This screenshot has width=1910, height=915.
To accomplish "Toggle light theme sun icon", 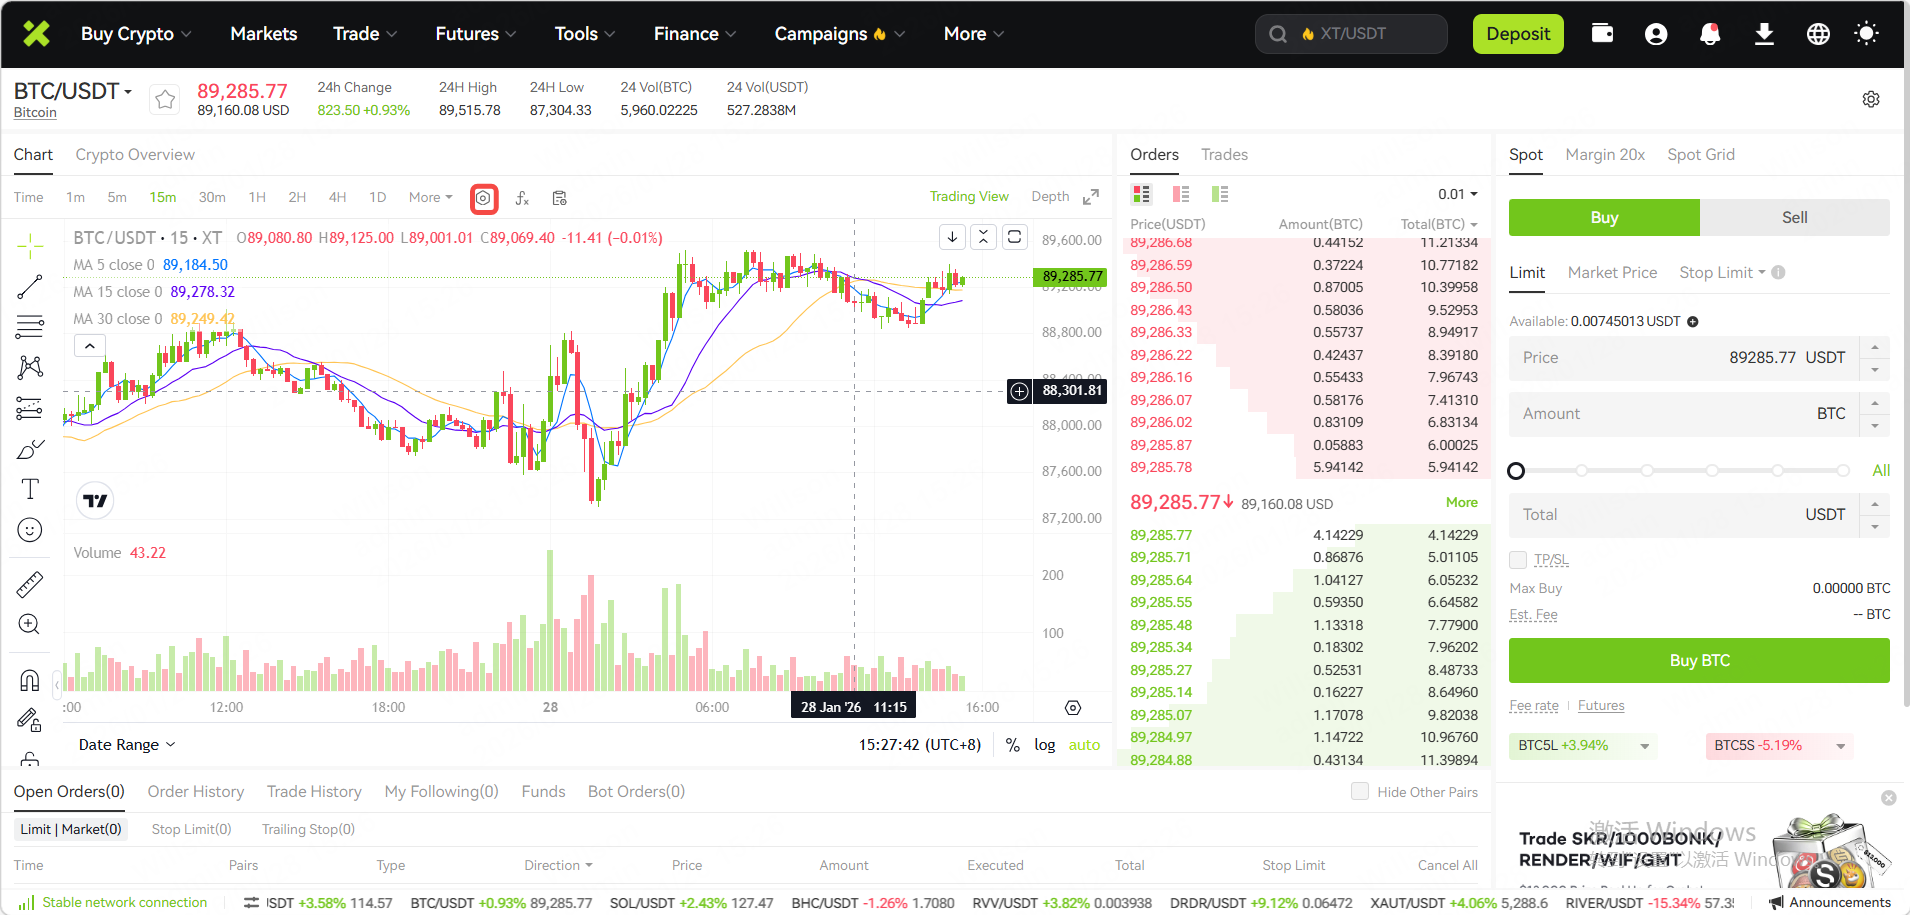I will click(x=1865, y=34).
